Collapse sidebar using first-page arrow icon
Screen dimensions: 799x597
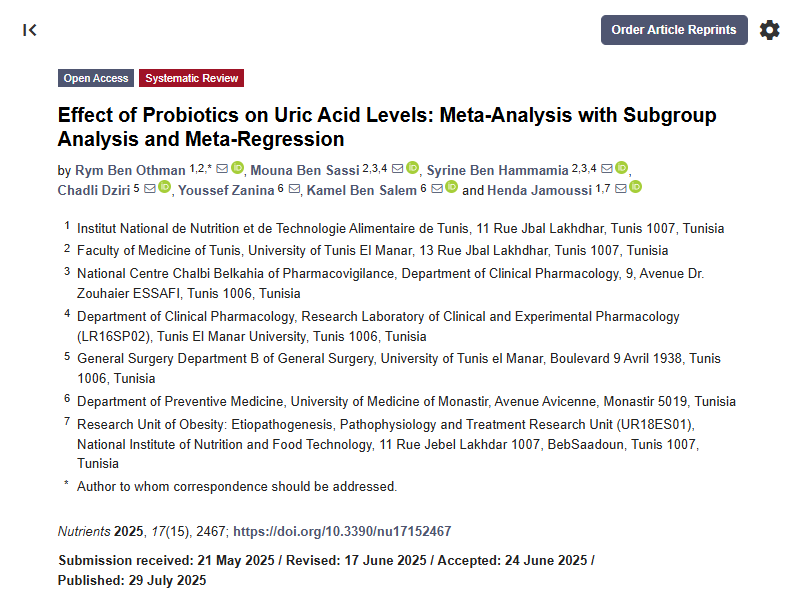[30, 30]
